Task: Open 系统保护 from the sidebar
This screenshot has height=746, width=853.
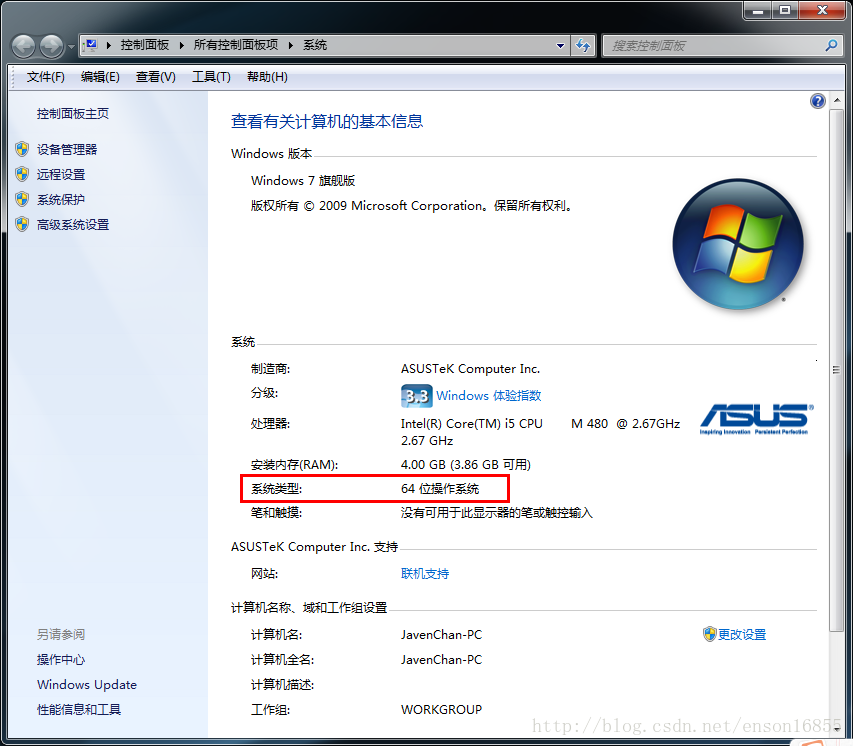Action: tap(61, 199)
